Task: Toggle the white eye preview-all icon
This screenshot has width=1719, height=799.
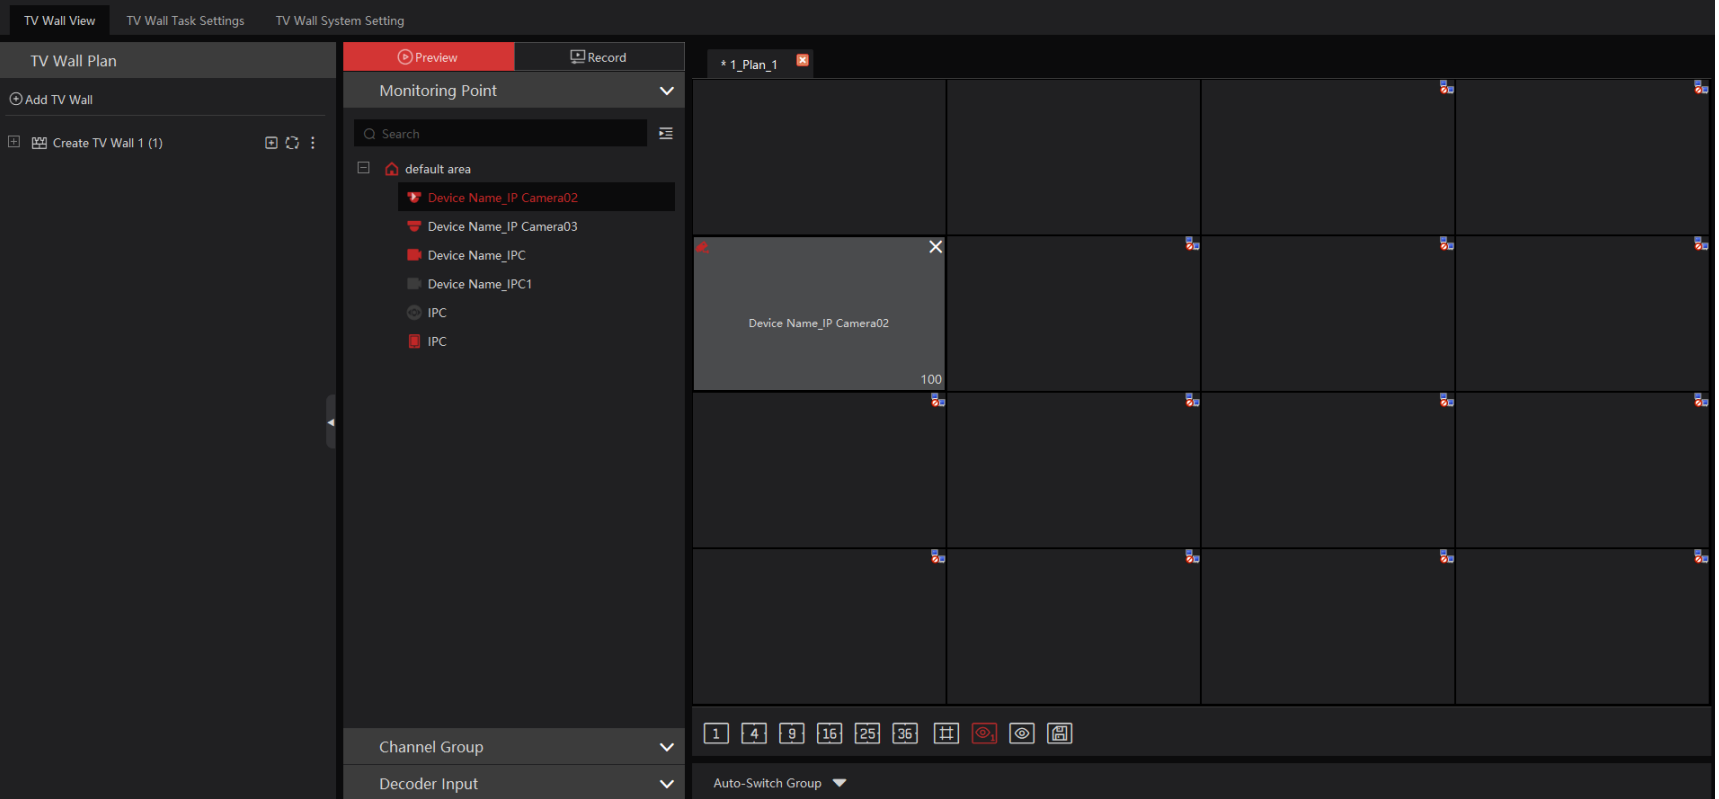Action: (1022, 734)
